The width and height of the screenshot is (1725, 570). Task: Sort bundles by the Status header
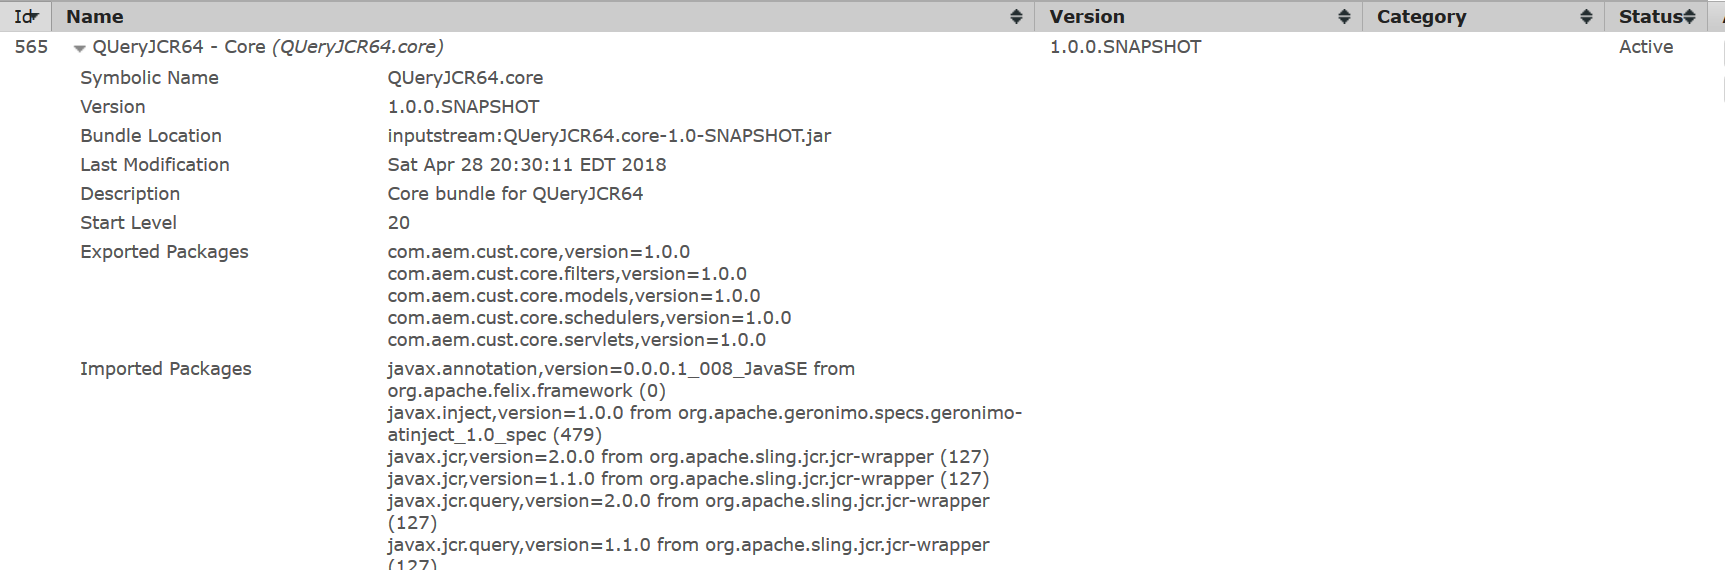tap(1650, 17)
